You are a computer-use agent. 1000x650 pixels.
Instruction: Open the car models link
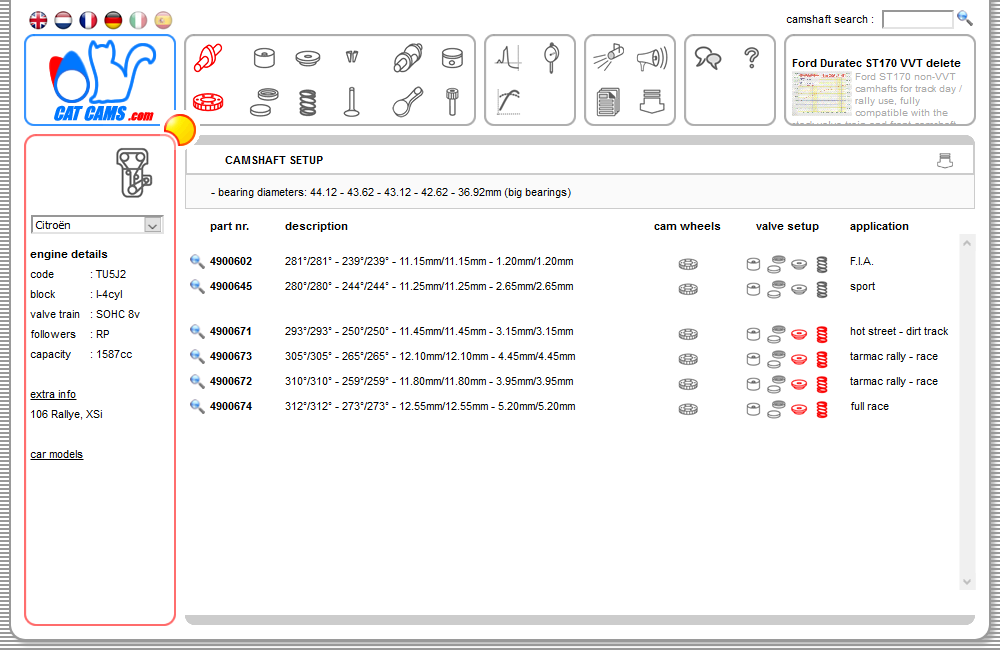[57, 454]
